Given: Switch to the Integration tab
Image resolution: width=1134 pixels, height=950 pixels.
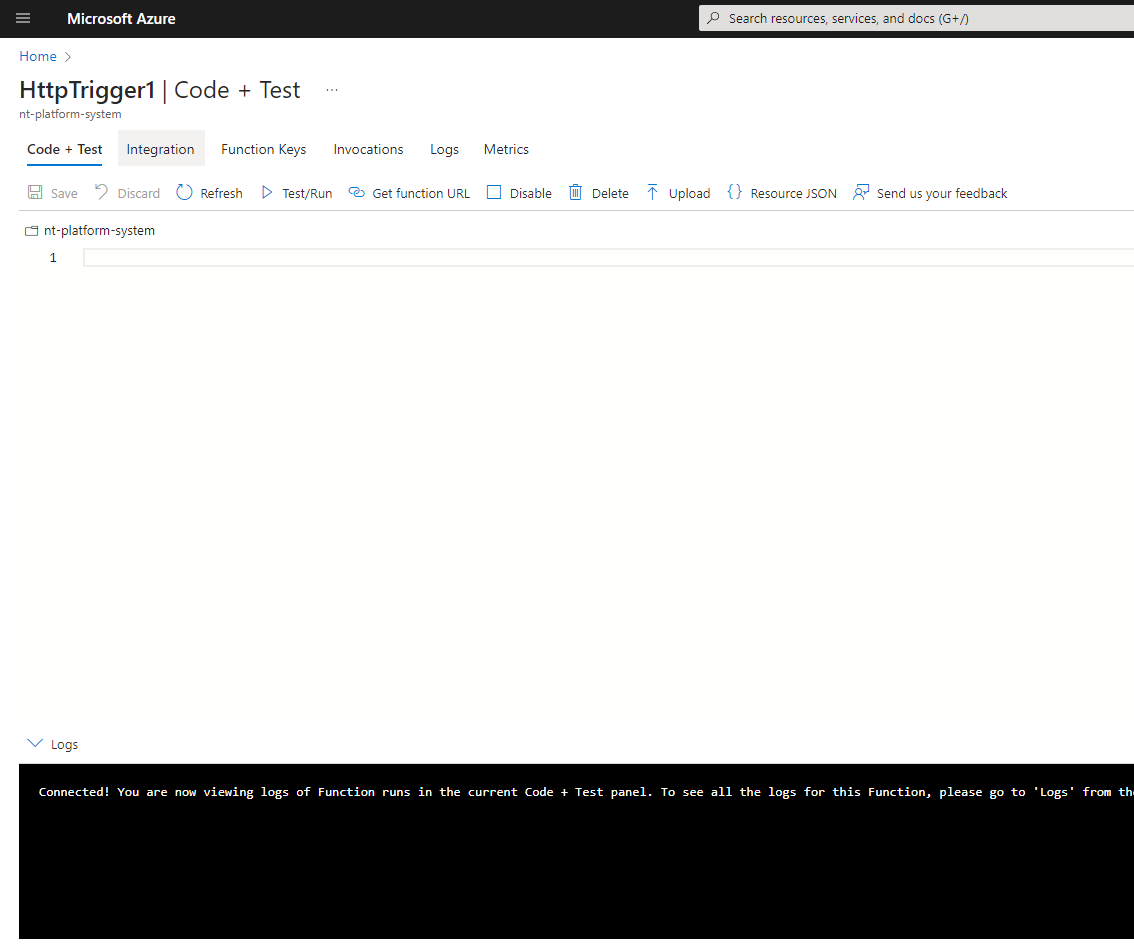Looking at the screenshot, I should coord(161,149).
